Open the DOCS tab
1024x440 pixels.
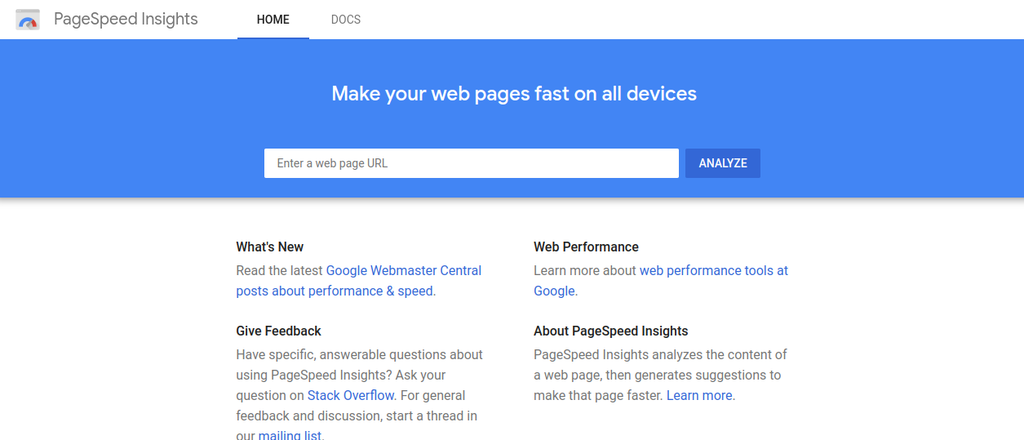click(x=346, y=20)
